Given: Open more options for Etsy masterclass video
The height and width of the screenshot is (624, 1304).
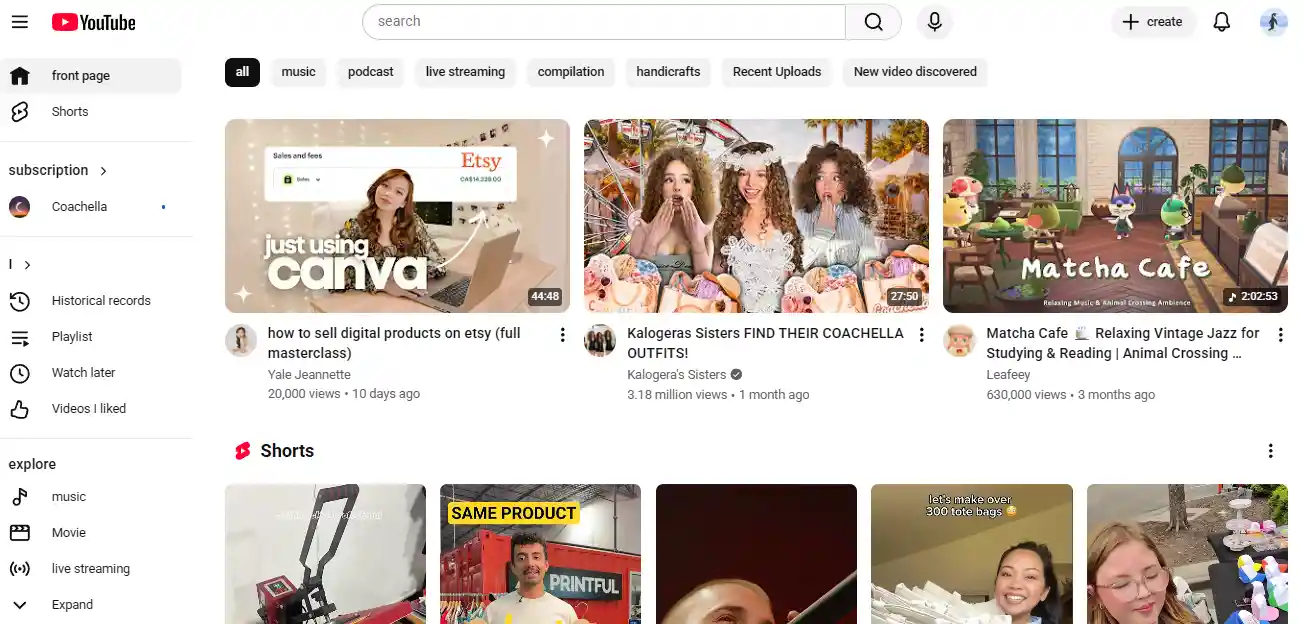Looking at the screenshot, I should (562, 335).
